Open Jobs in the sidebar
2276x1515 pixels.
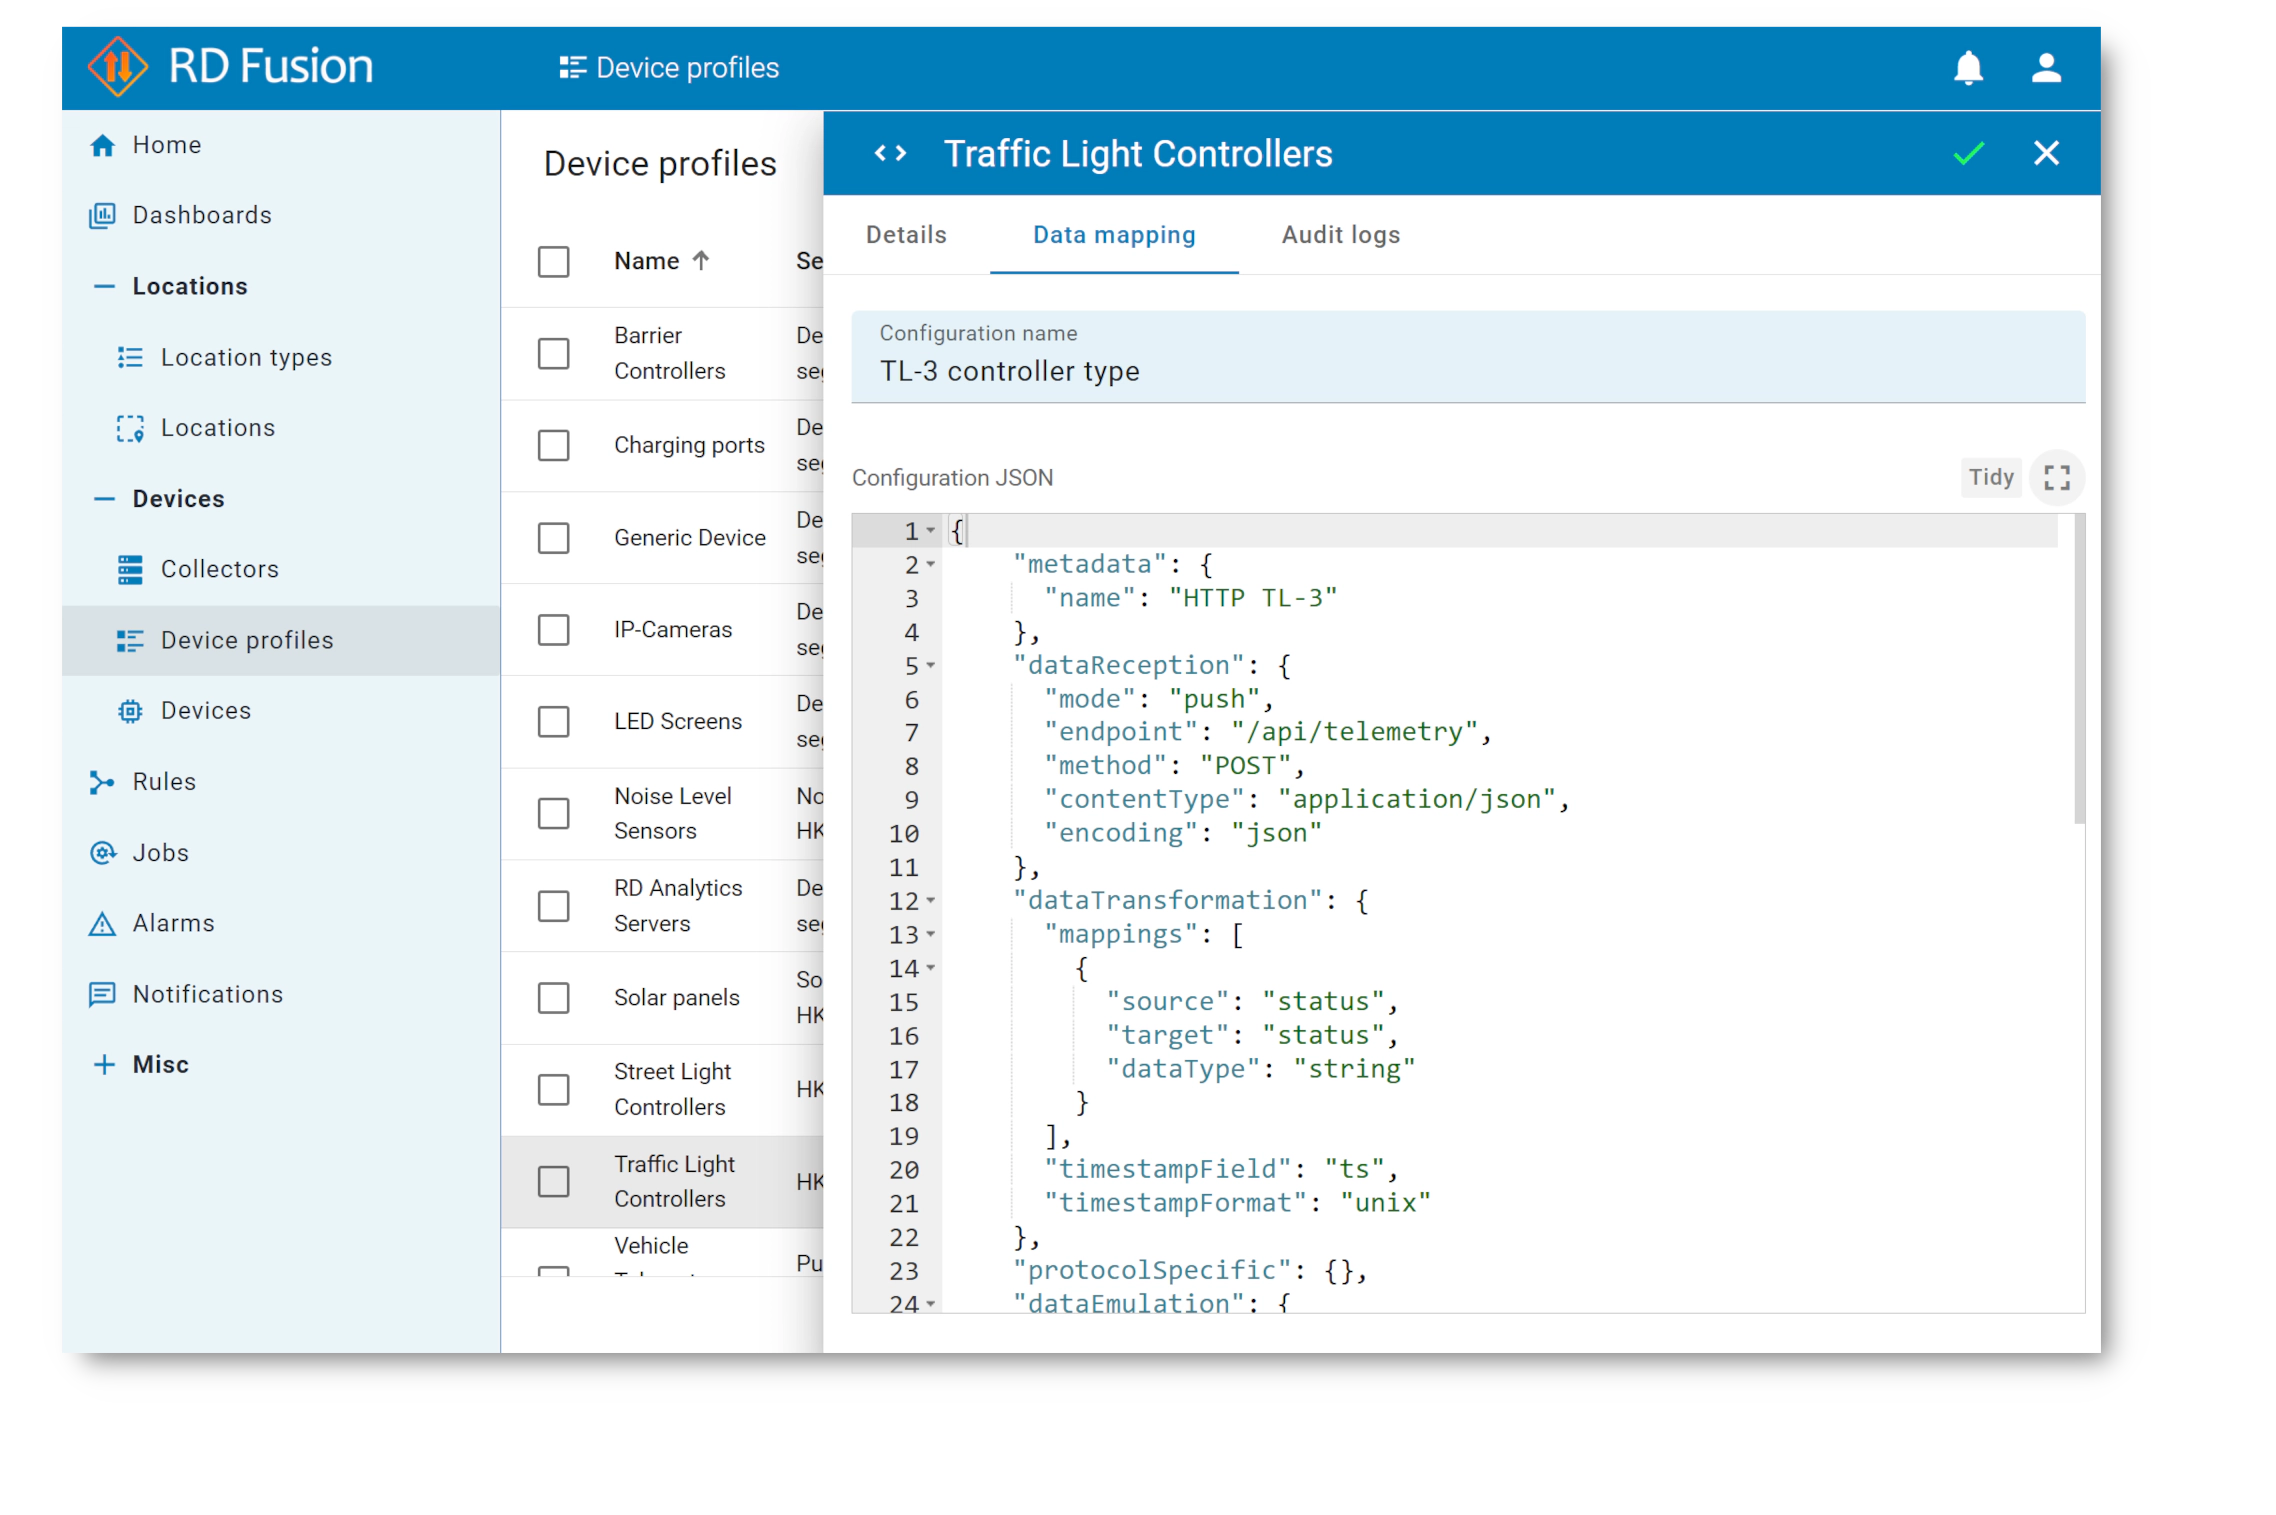(x=160, y=853)
